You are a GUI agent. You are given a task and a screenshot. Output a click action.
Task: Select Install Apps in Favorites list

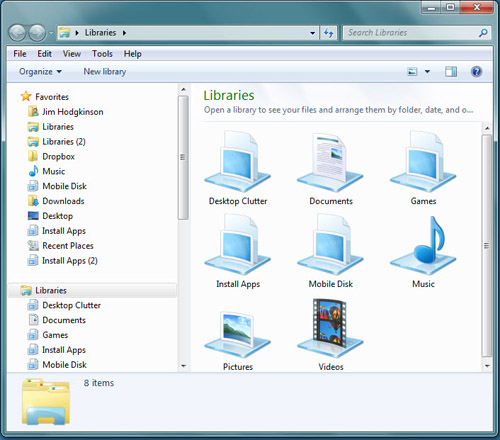coord(57,231)
